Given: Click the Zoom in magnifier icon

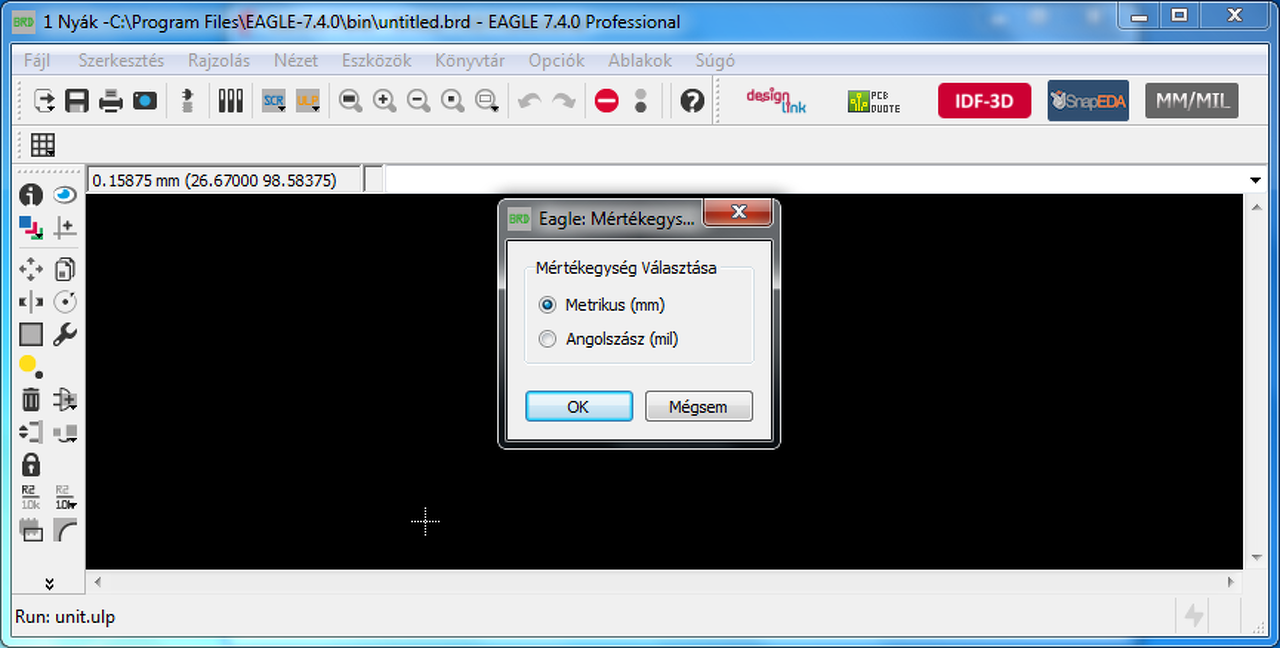Looking at the screenshot, I should point(384,100).
